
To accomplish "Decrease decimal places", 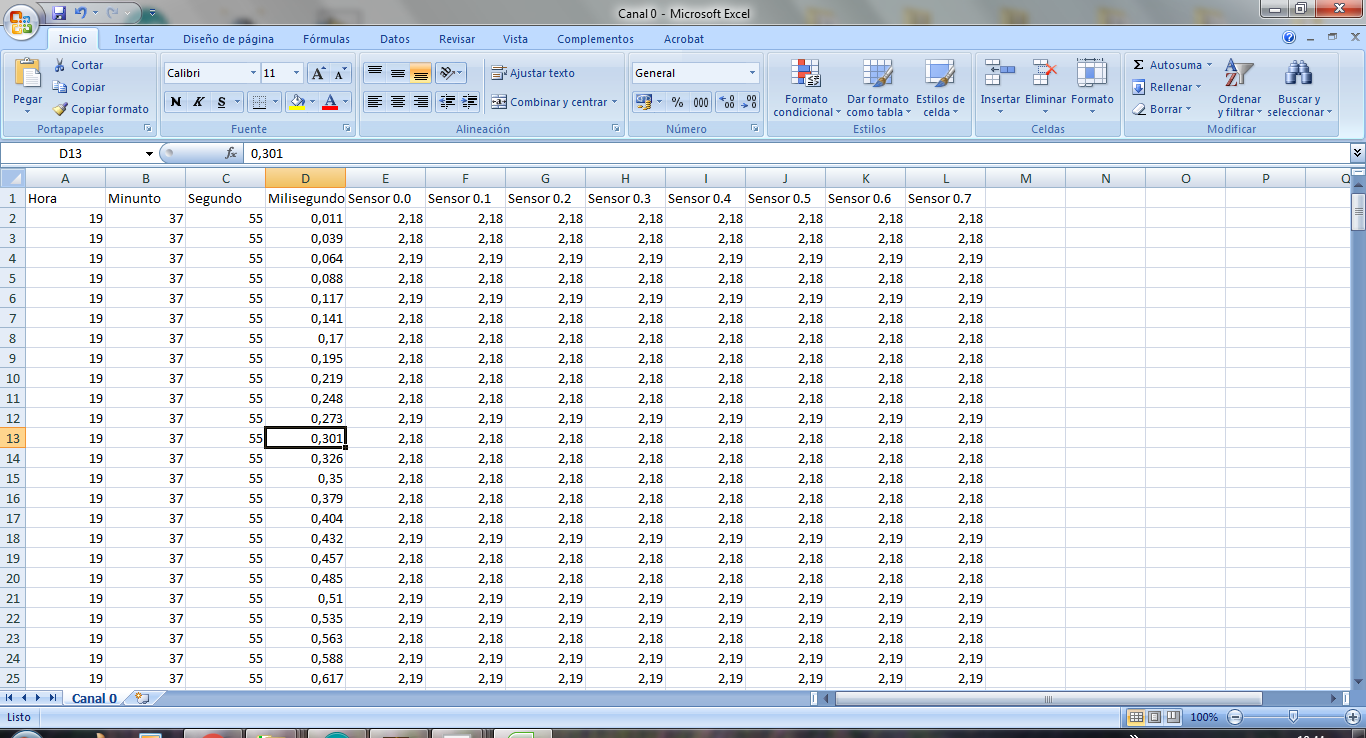I will click(749, 102).
